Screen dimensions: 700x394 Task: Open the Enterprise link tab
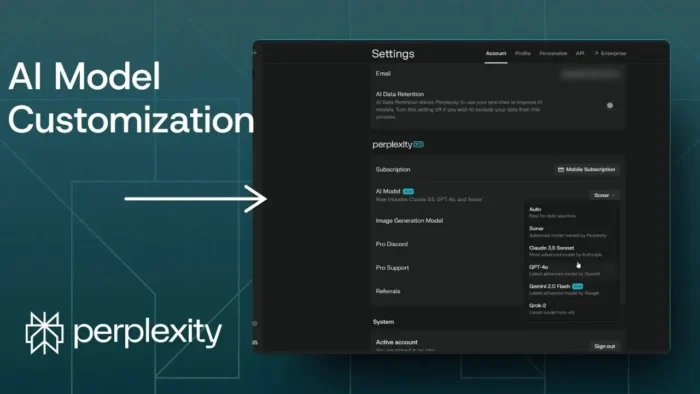coord(610,54)
